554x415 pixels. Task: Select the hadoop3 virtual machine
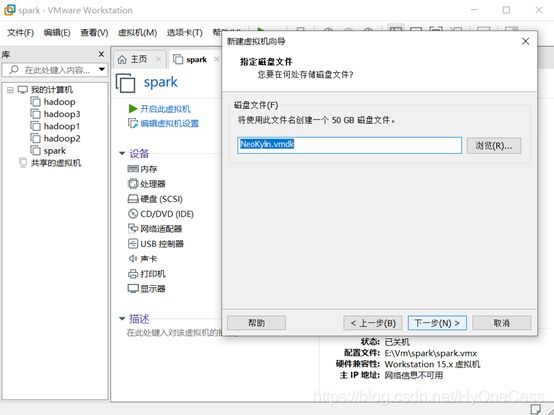click(62, 114)
